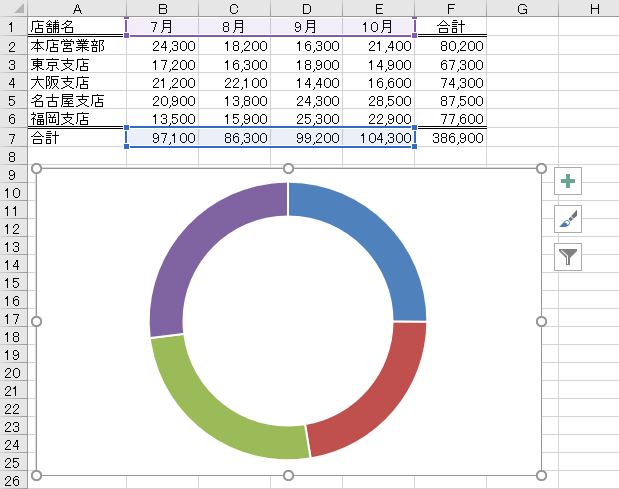Select column C header

(234, 8)
